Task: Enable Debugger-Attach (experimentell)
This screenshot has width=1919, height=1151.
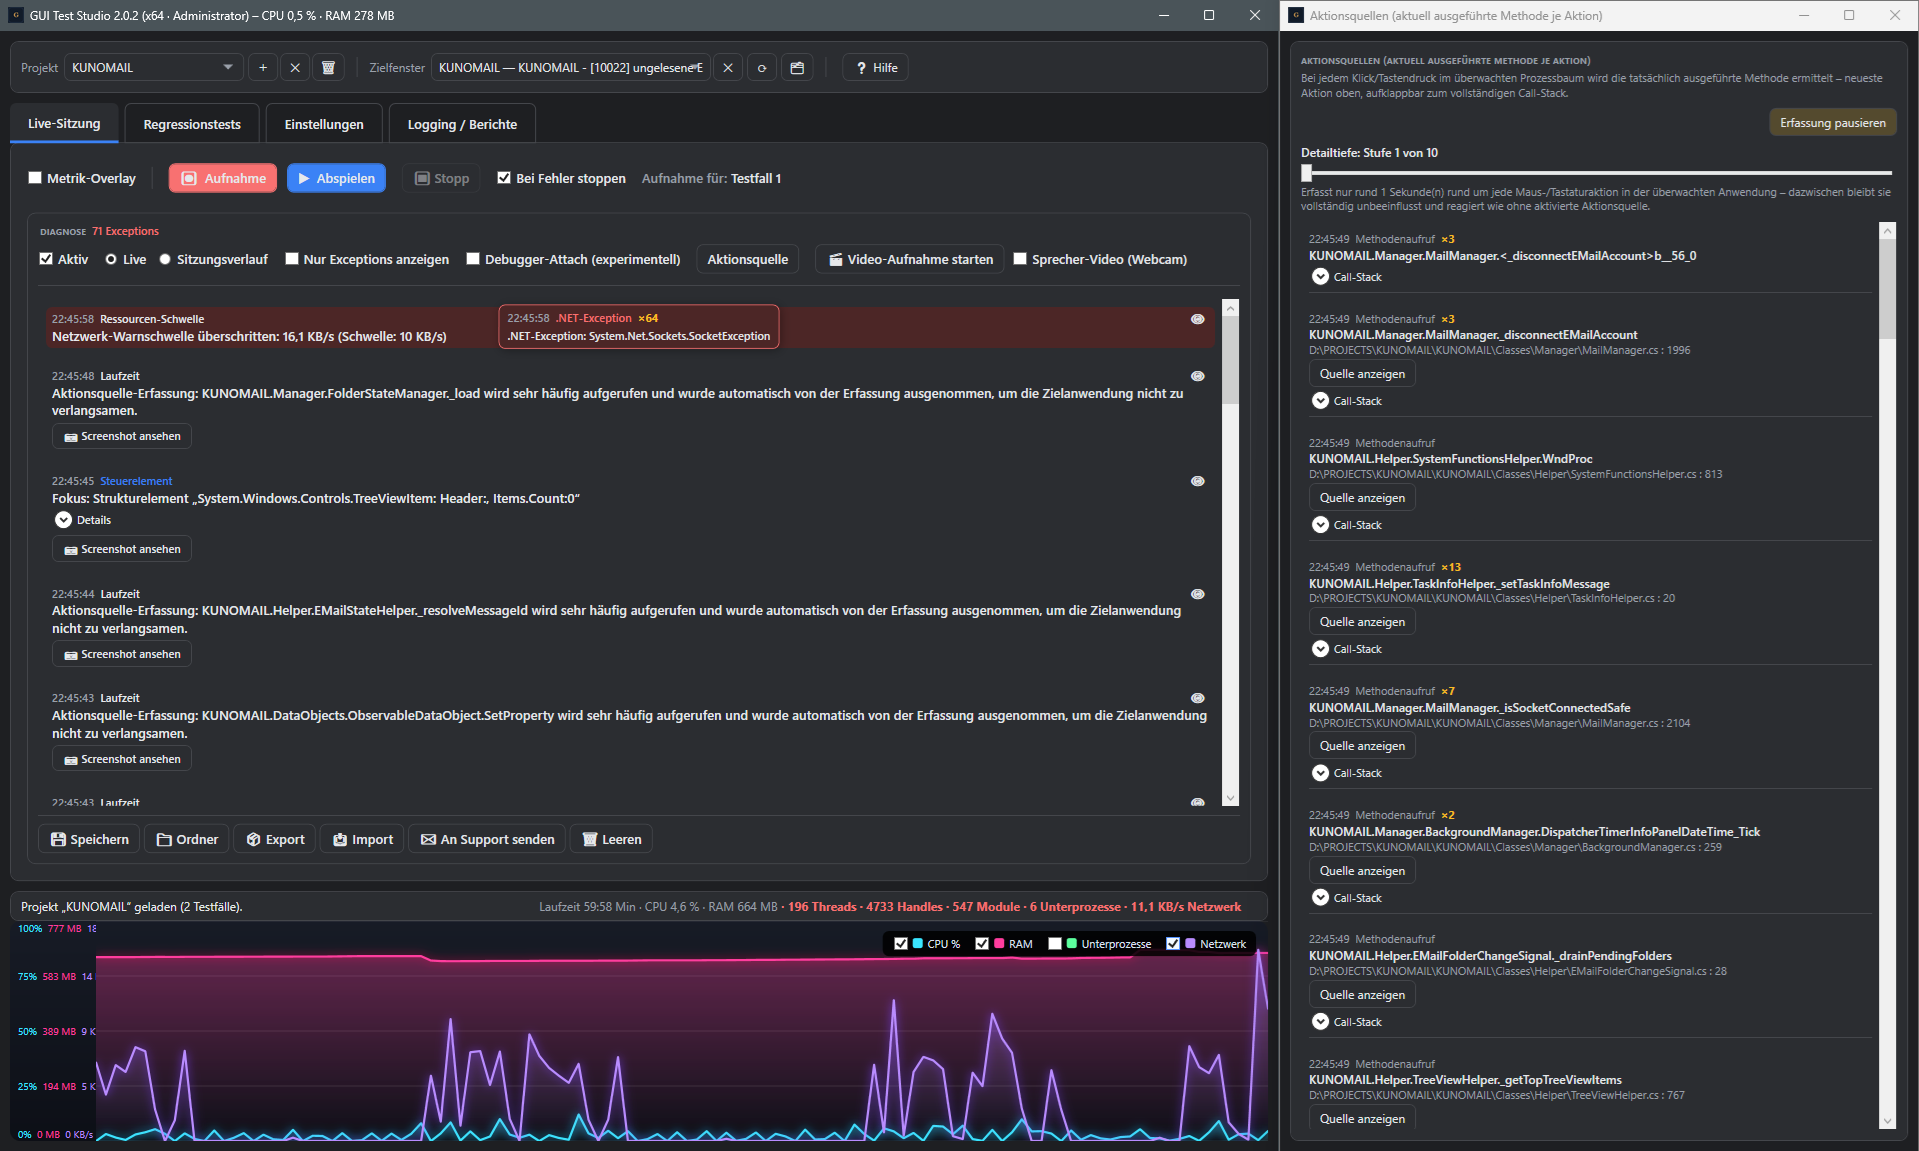Action: click(x=473, y=259)
